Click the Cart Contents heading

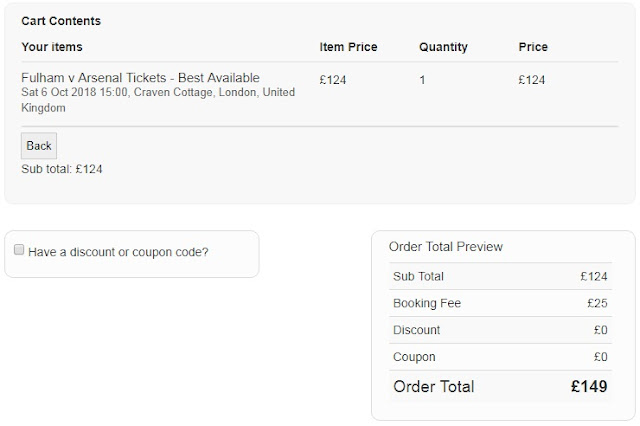[61, 21]
